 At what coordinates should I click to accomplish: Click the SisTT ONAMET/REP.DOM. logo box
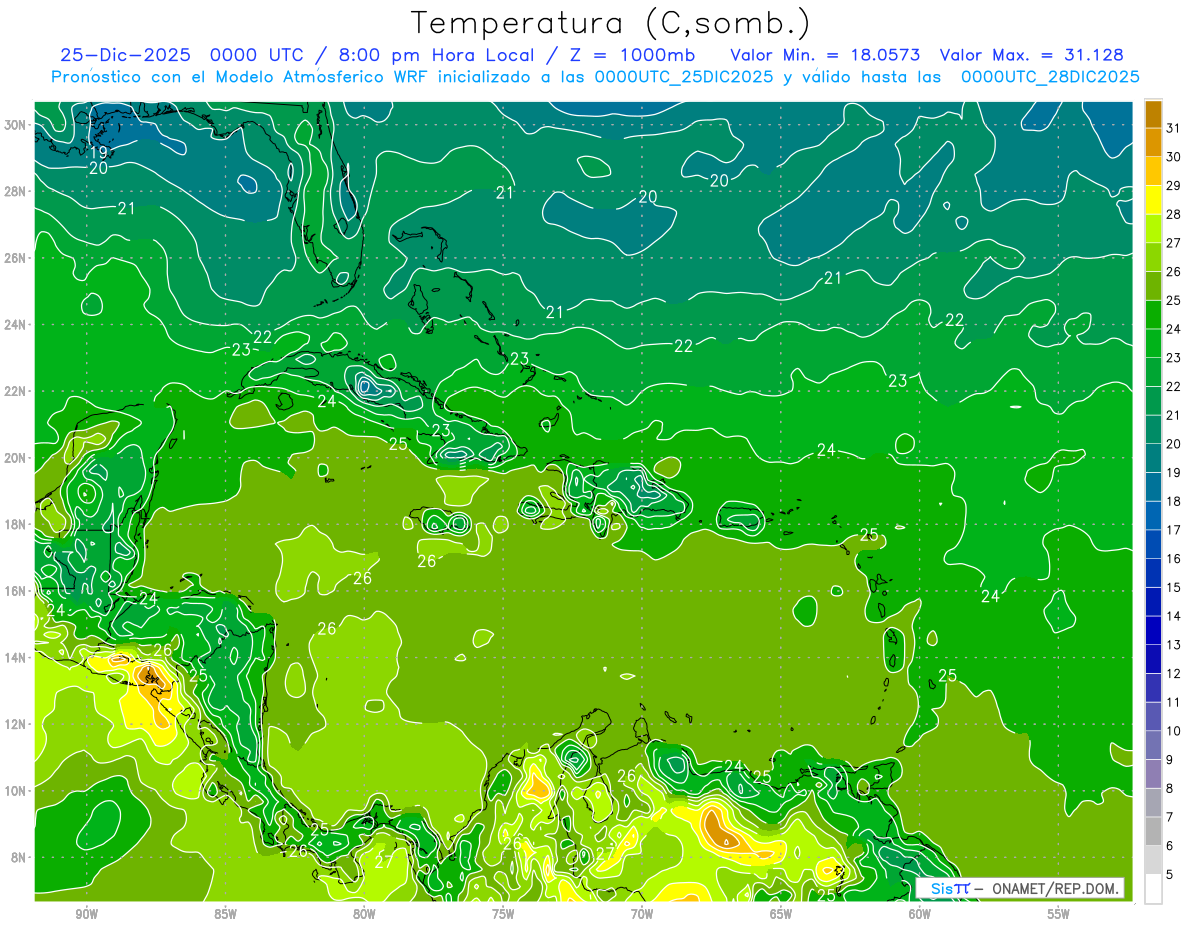[x=1020, y=888]
